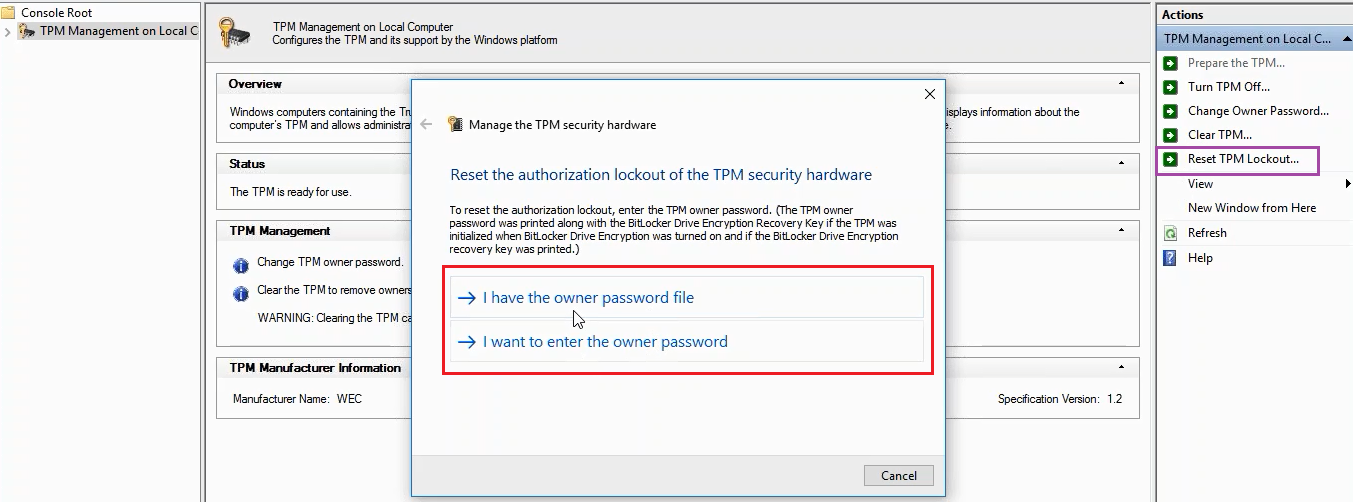1353x502 pixels.
Task: Open the View submenu arrow
Action: 1348,184
